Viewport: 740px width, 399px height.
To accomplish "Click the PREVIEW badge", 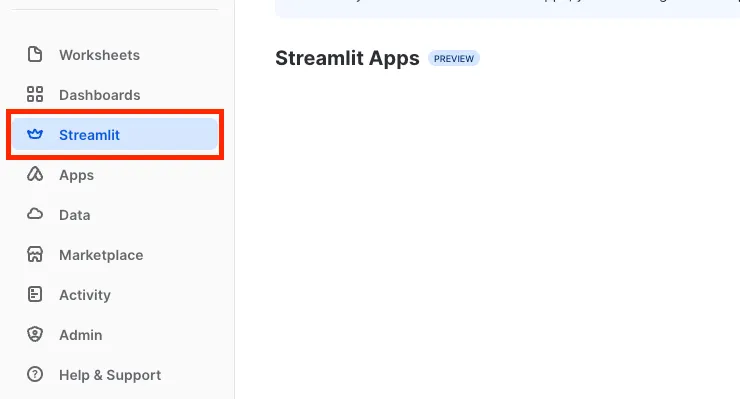I will [454, 59].
